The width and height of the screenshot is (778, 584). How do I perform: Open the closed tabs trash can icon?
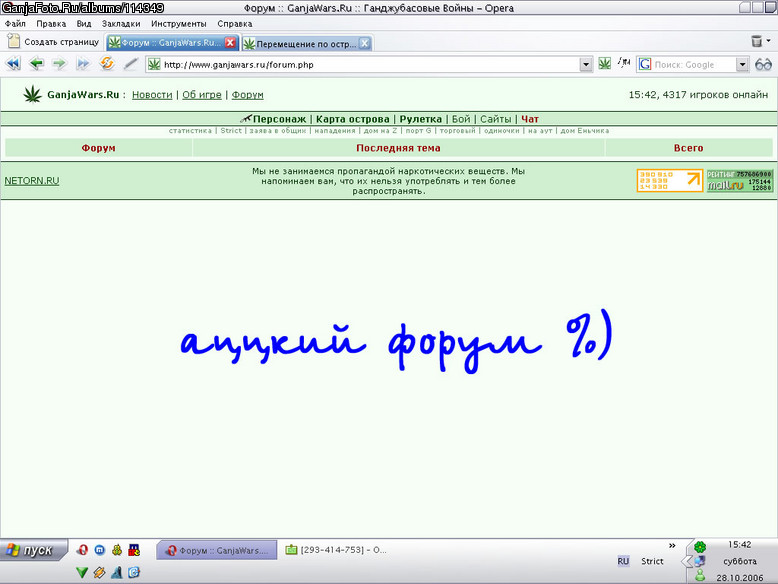pyautogui.click(x=757, y=41)
